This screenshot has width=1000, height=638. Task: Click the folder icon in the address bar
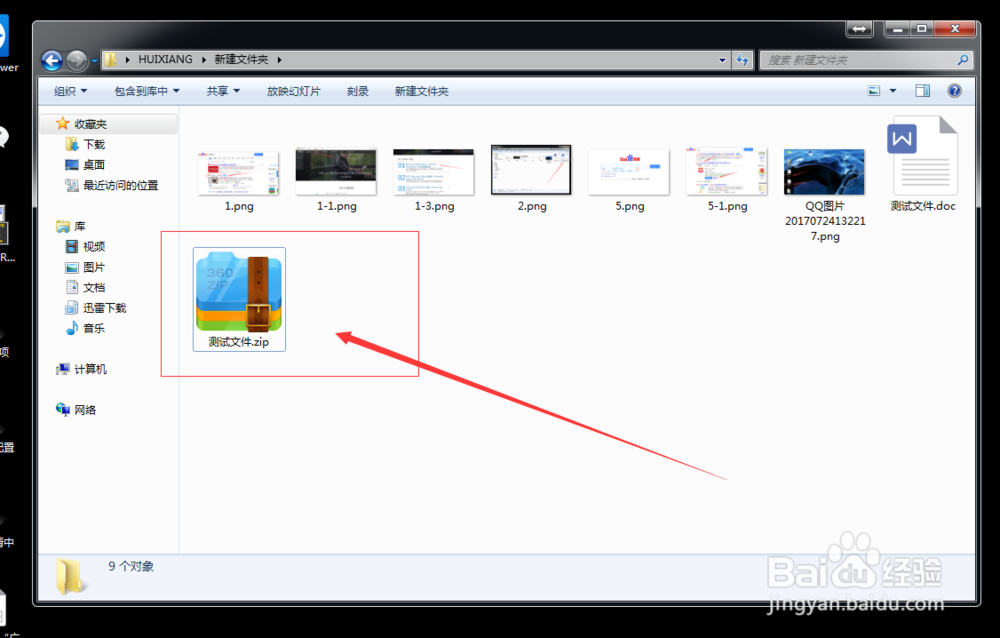click(110, 59)
